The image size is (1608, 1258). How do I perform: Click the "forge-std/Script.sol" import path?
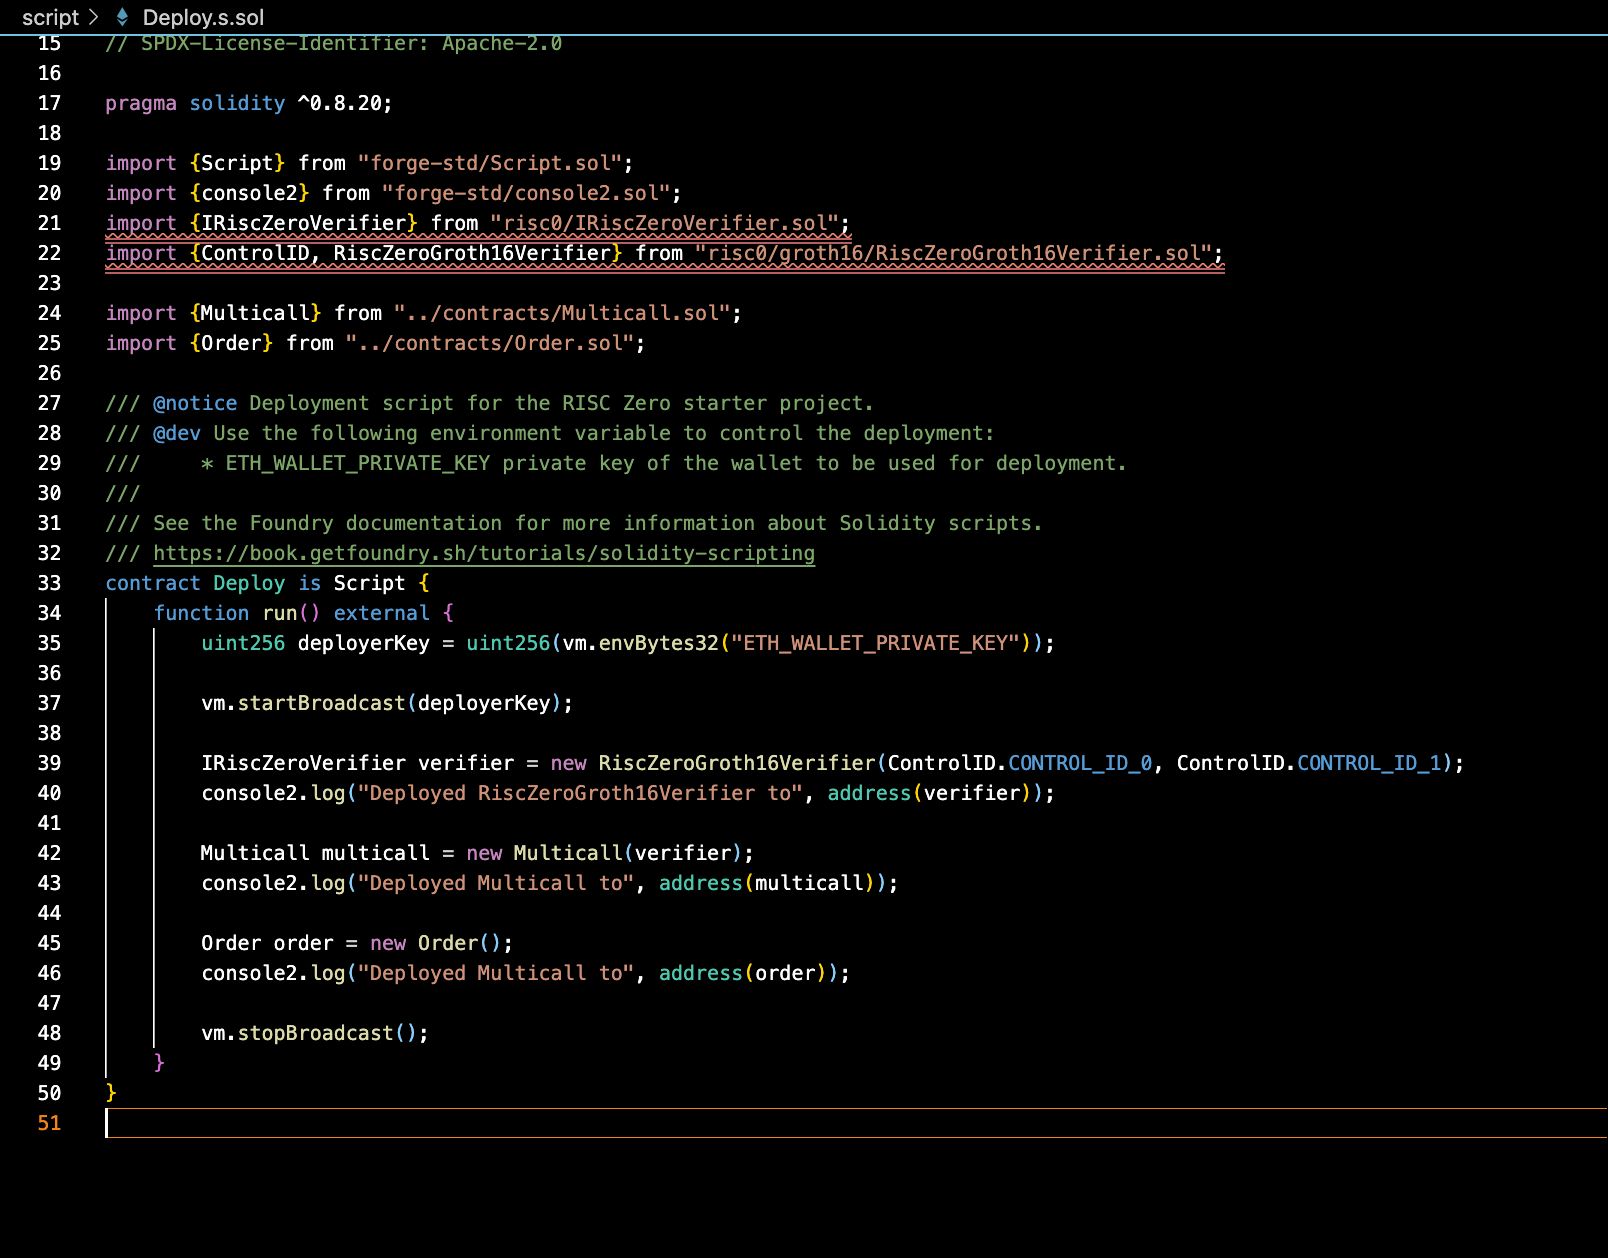490,163
